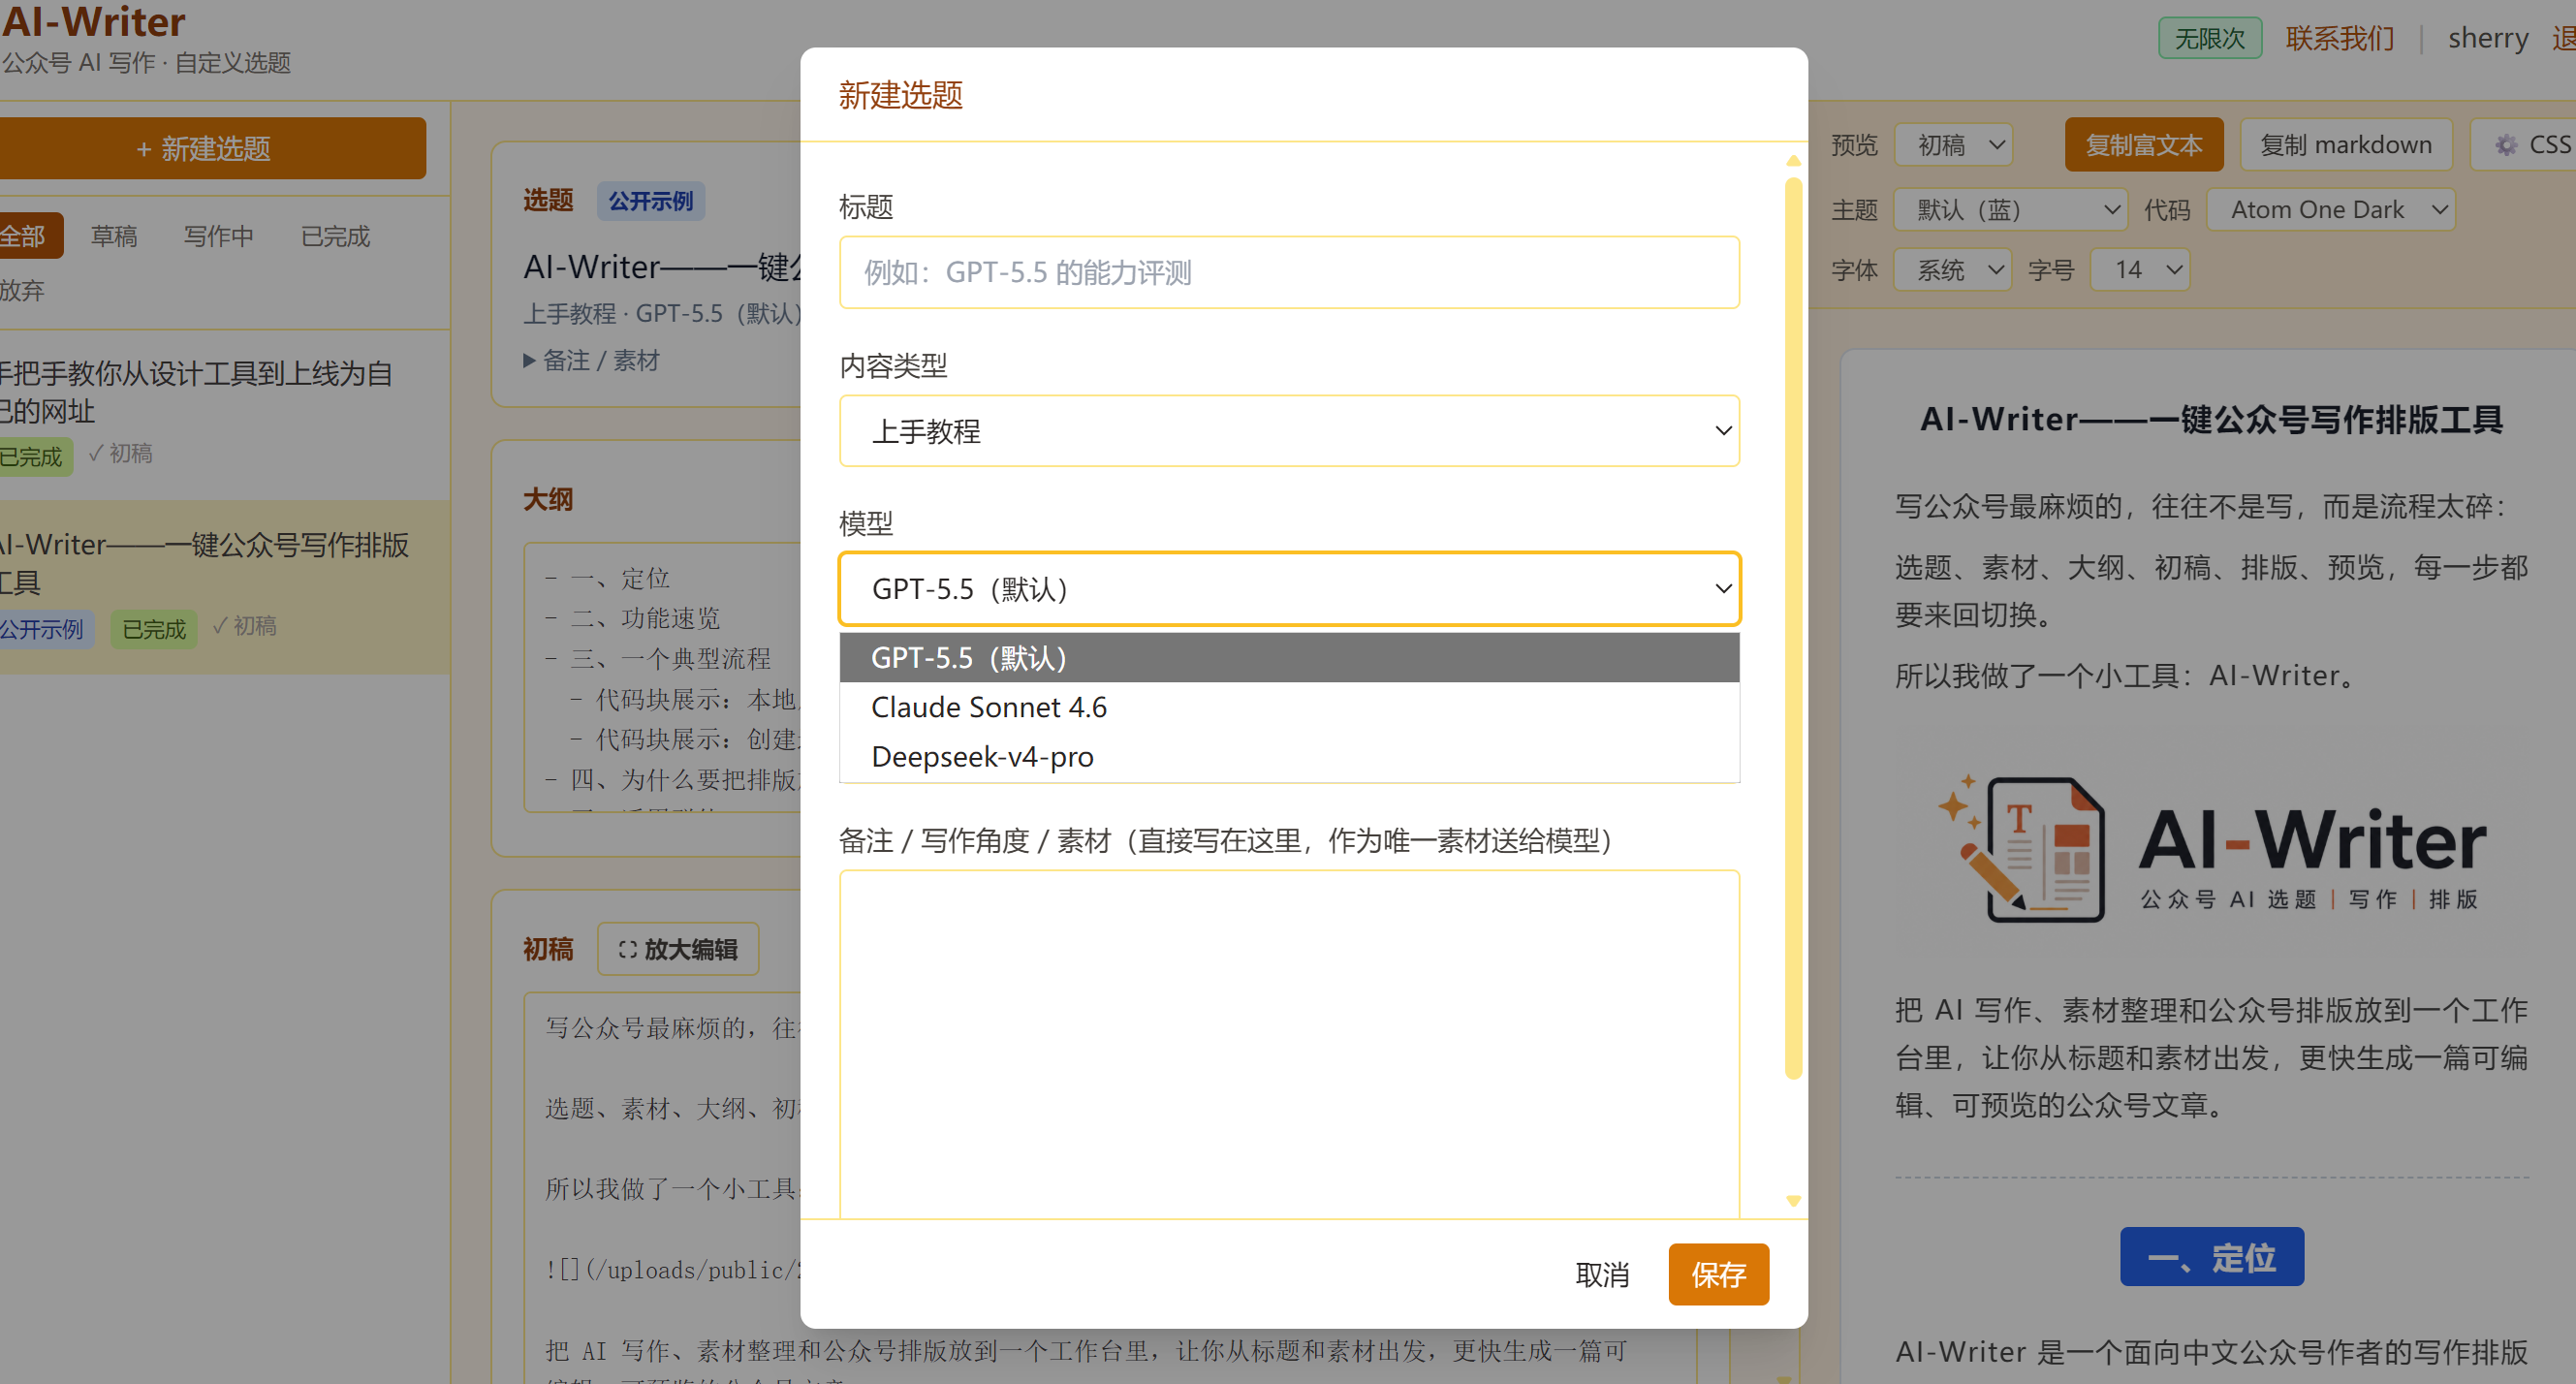
Task: Switch to the 放弃 filter tab
Action: tap(22, 290)
